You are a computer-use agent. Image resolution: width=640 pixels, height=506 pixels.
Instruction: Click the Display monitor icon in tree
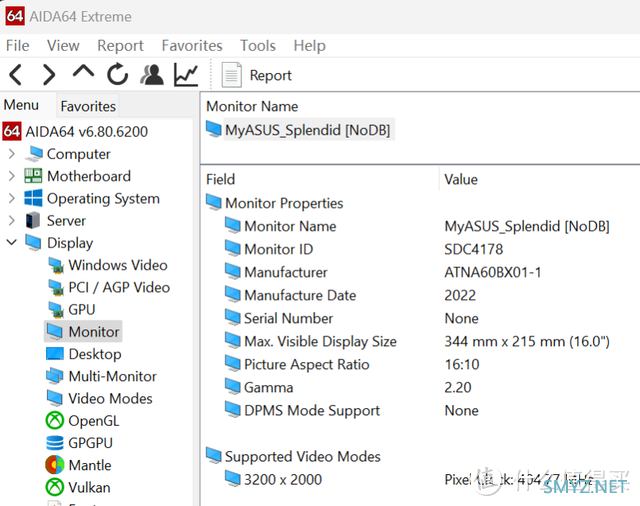pos(33,242)
